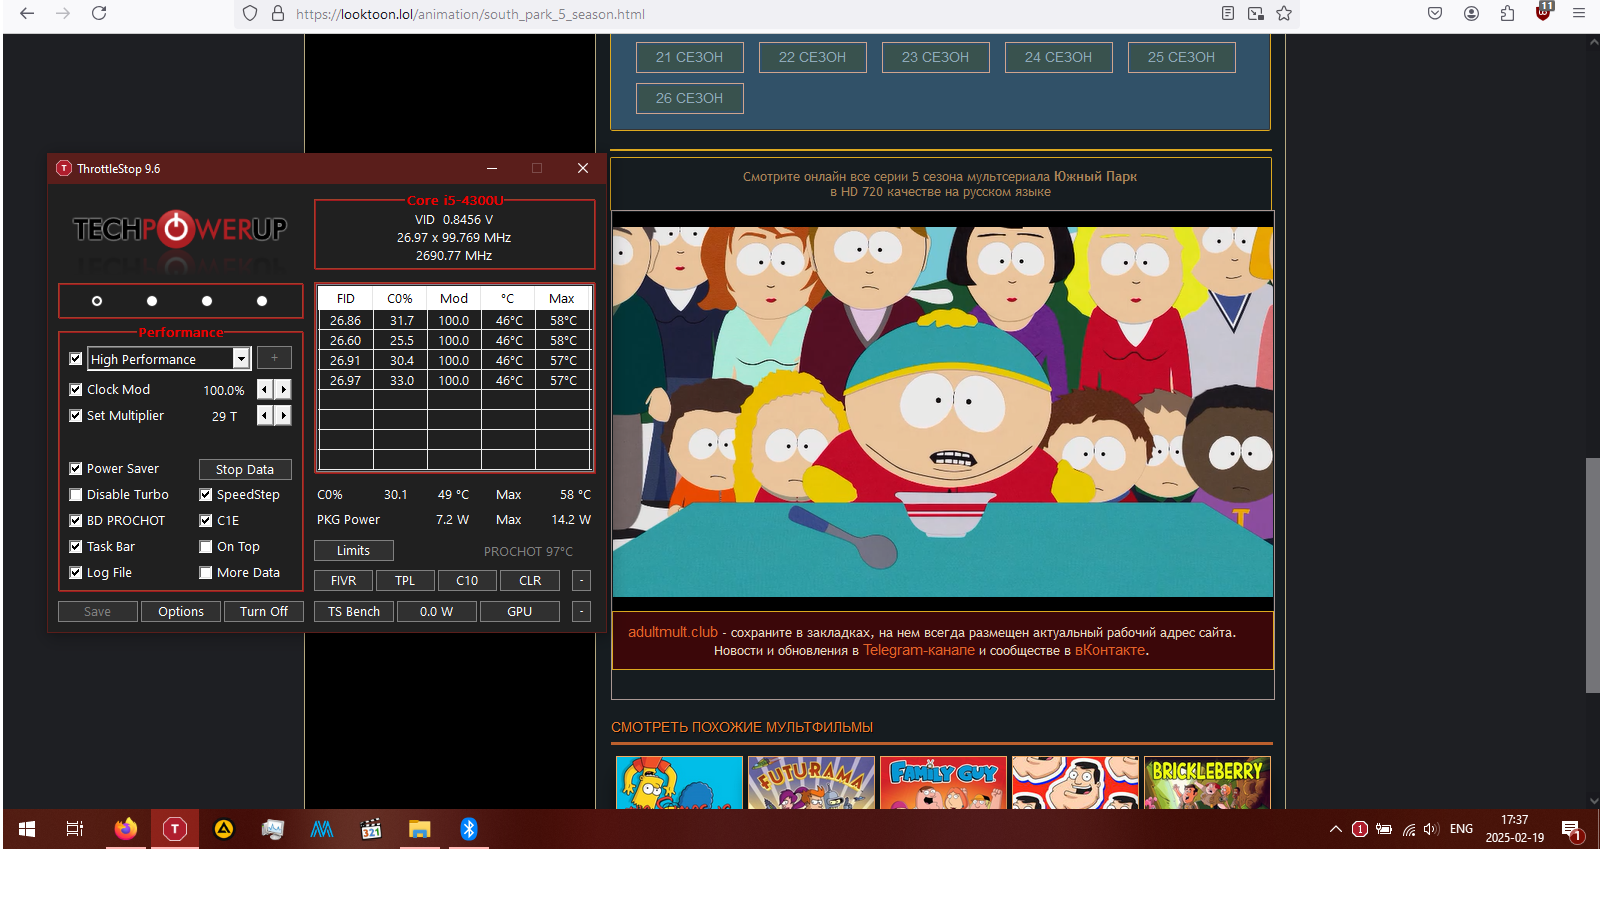Collapse the row beside the GPU button

(581, 612)
